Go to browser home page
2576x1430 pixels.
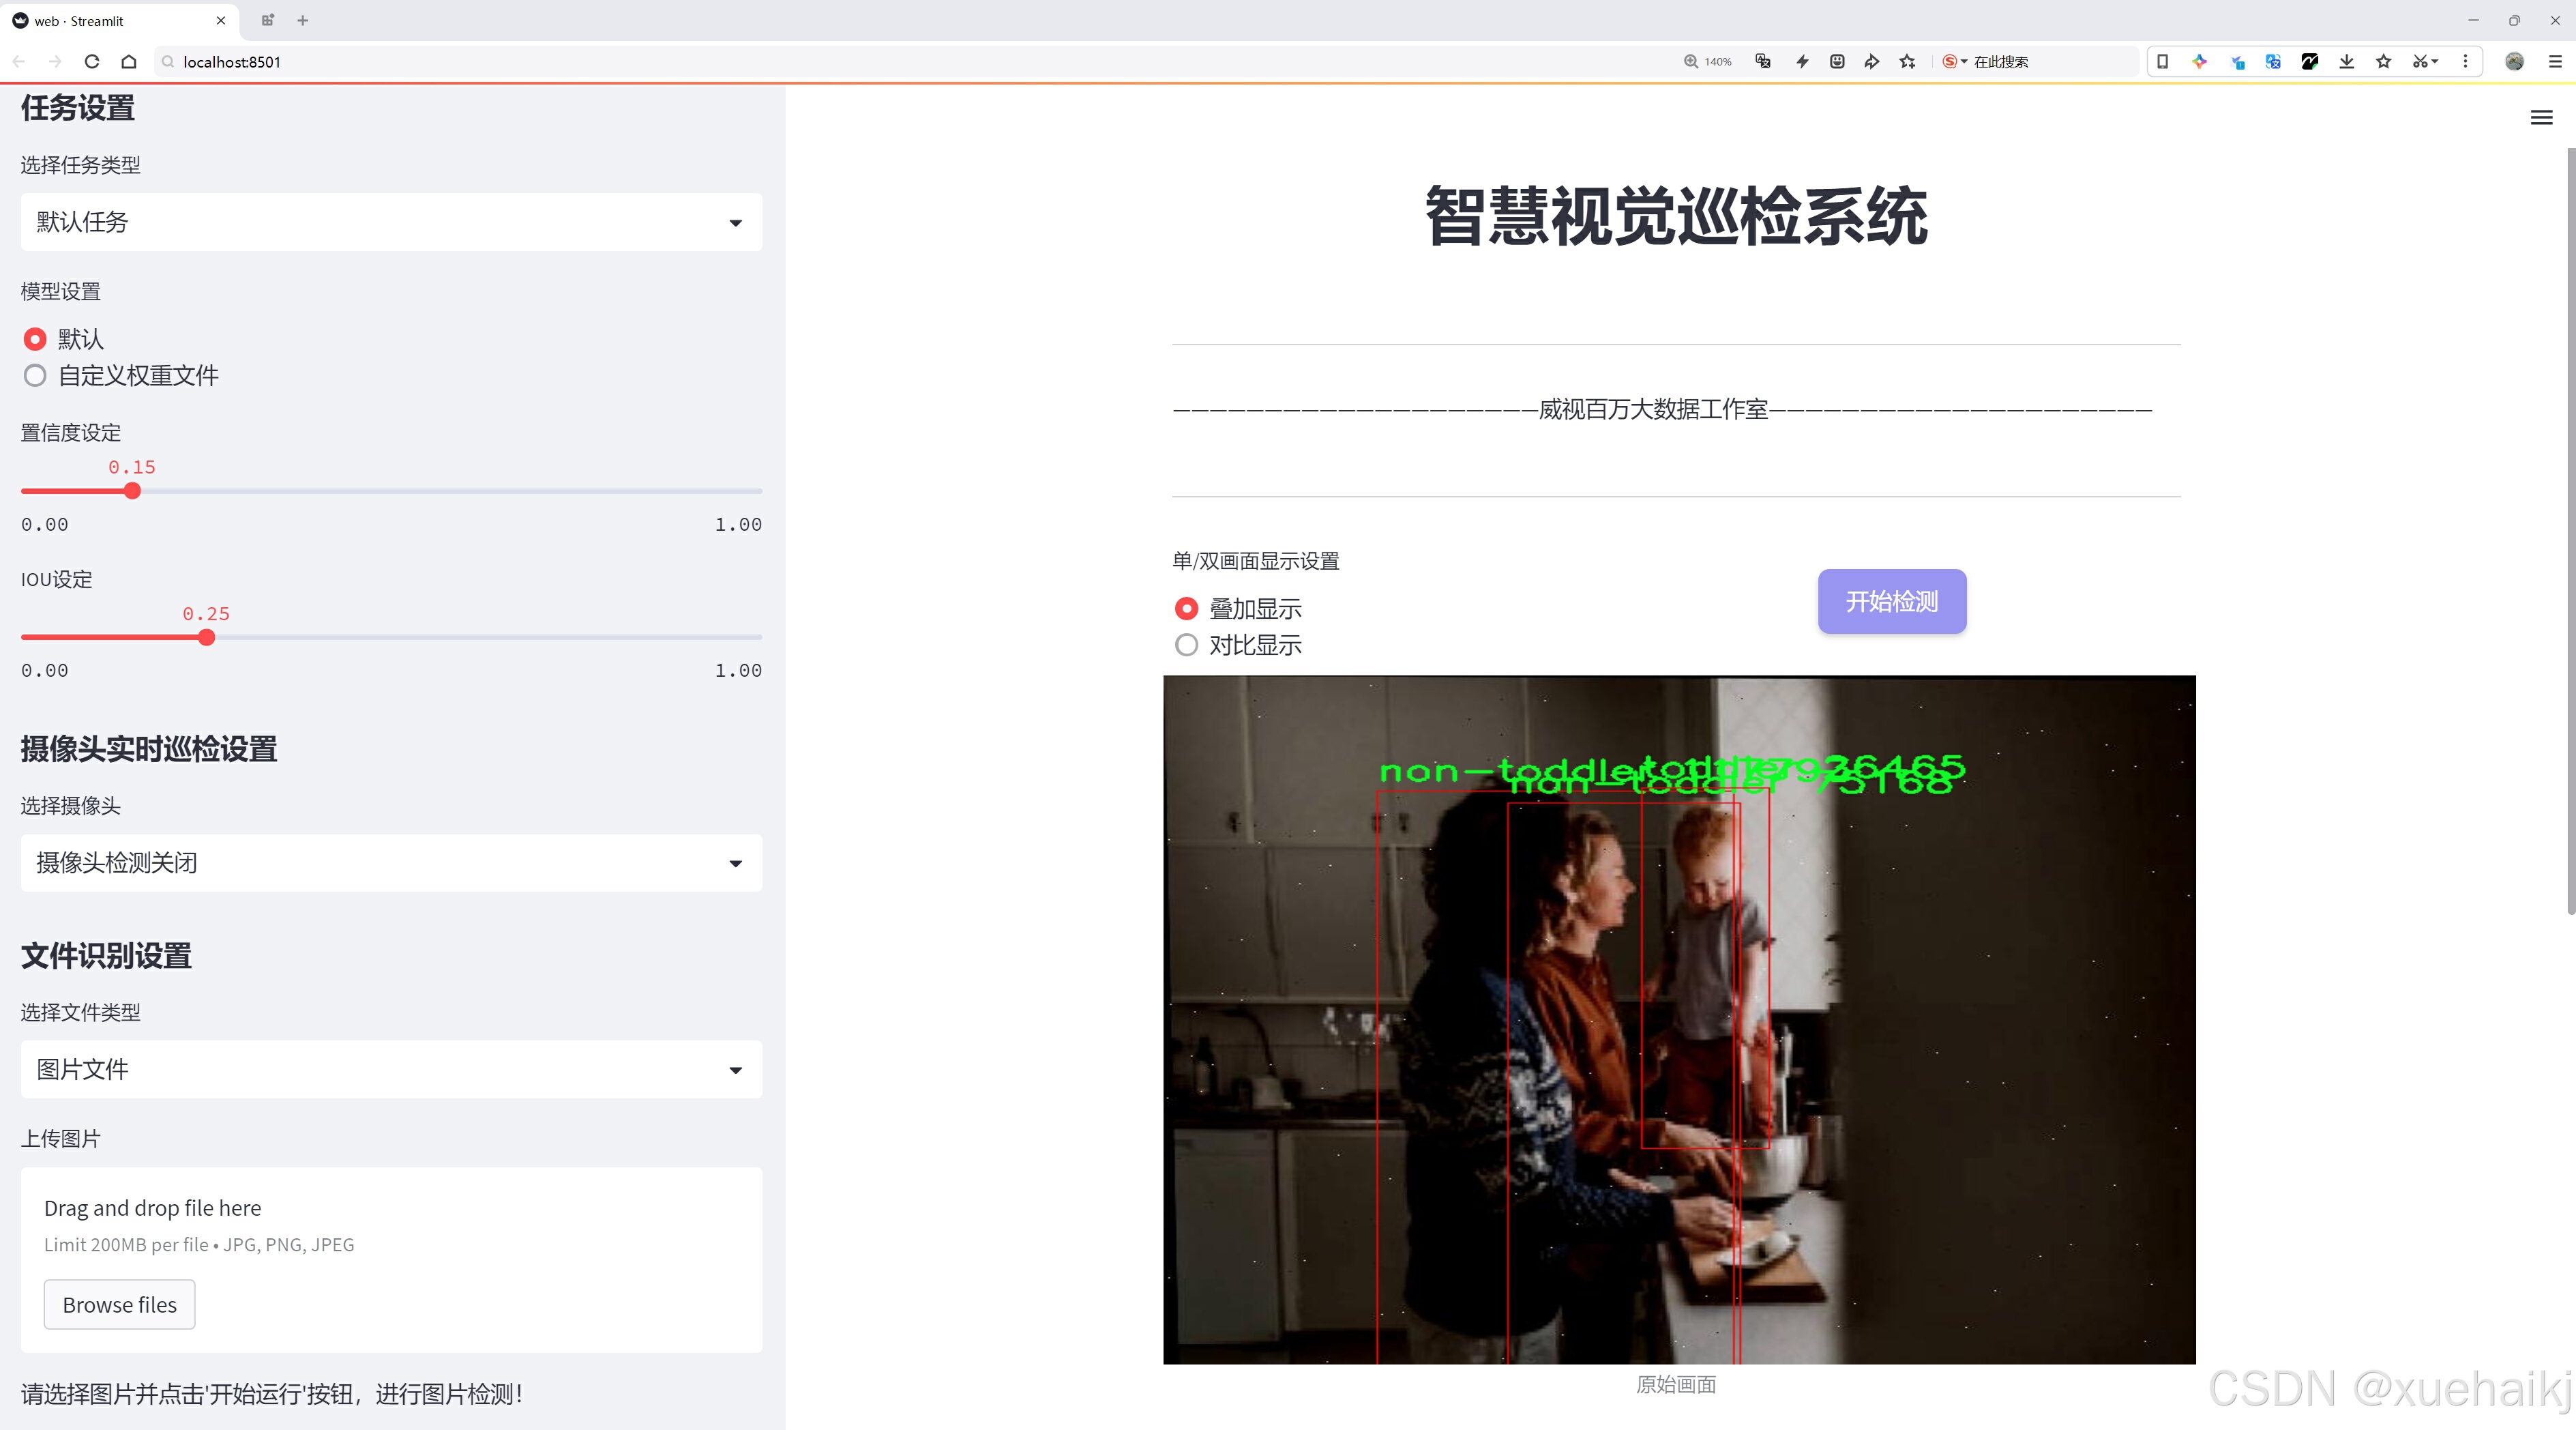(129, 62)
